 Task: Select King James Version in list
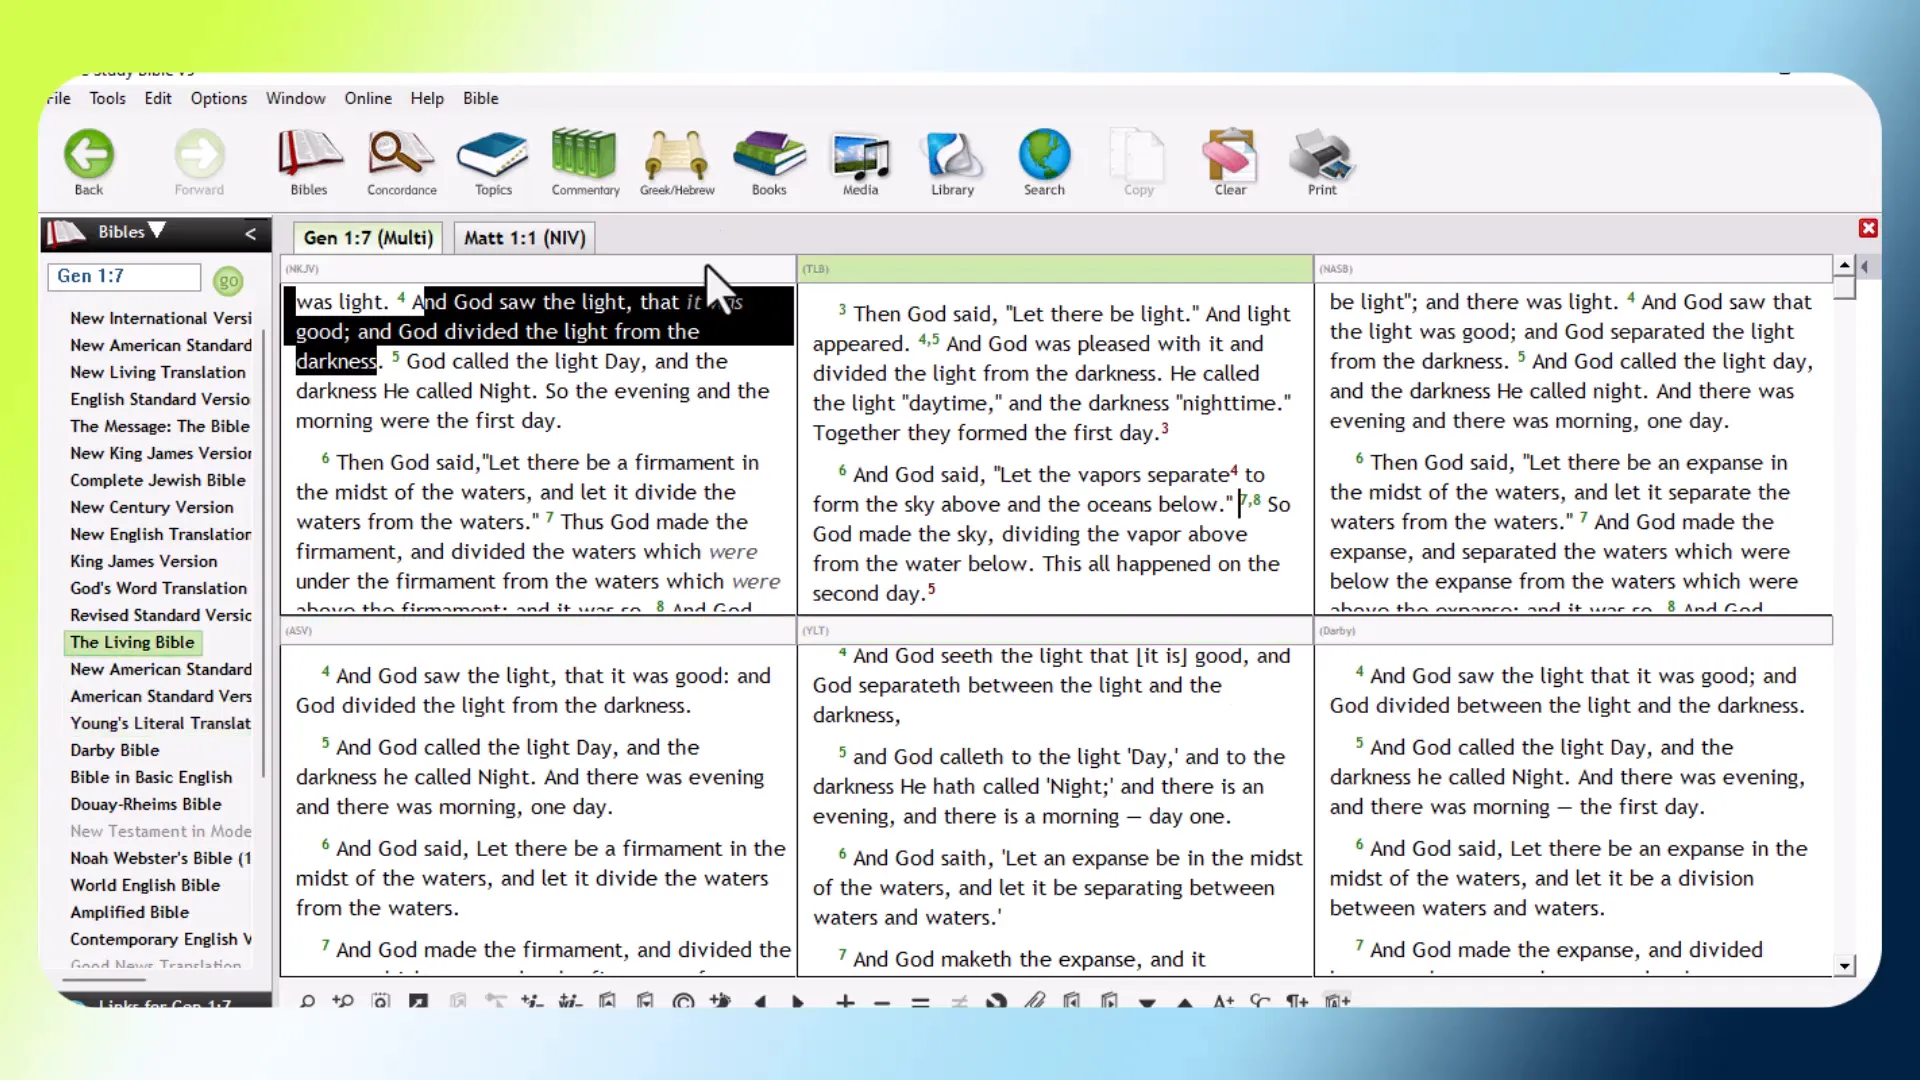pos(144,561)
